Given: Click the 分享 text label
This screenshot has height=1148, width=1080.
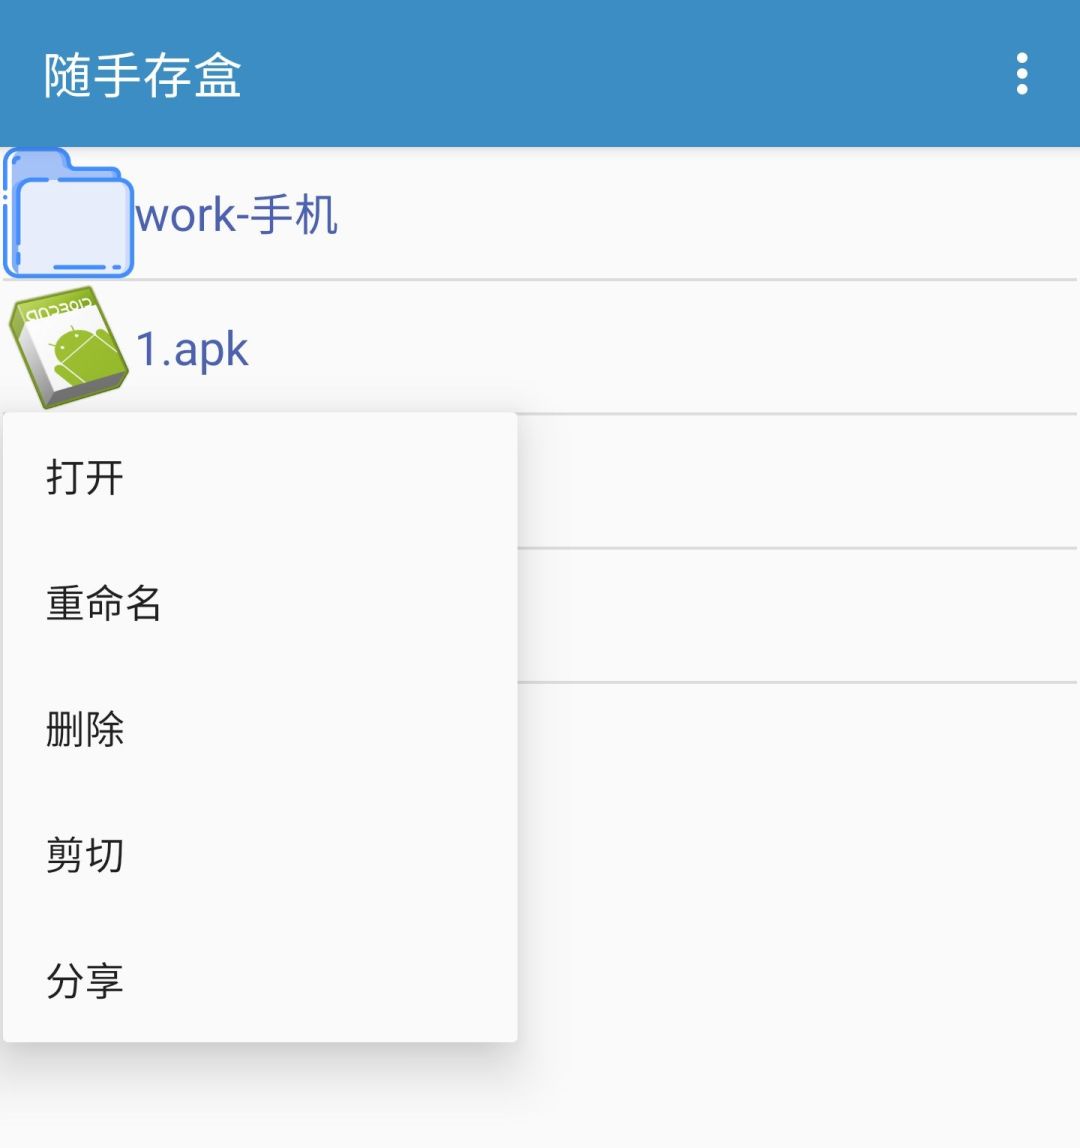Looking at the screenshot, I should [85, 981].
